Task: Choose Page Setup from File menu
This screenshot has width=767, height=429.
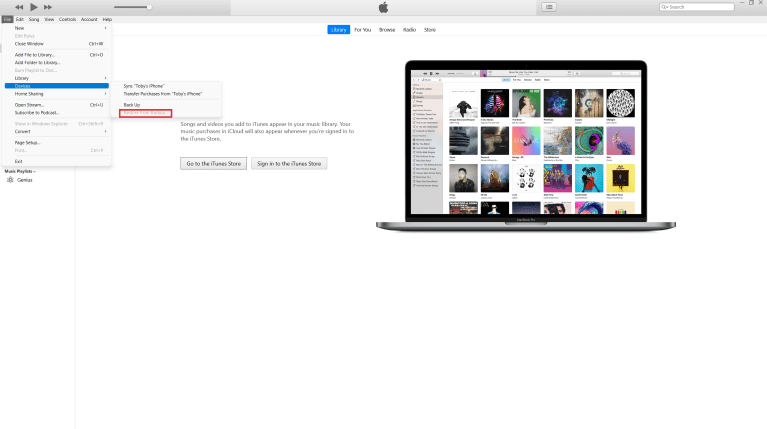Action: pyautogui.click(x=57, y=143)
